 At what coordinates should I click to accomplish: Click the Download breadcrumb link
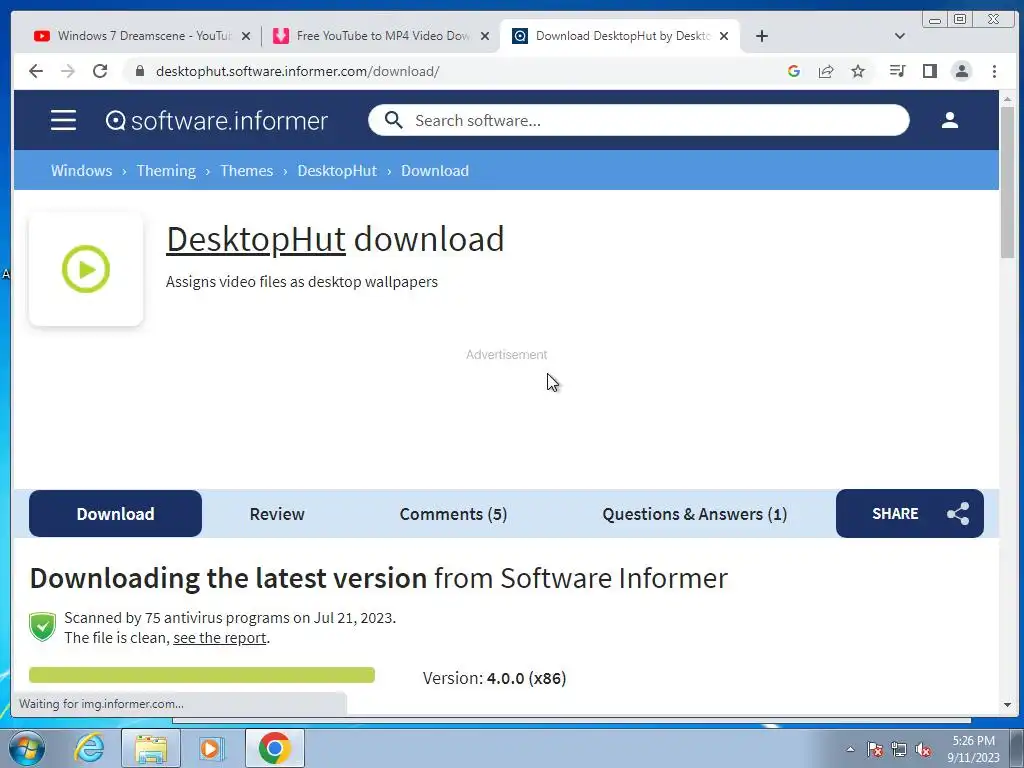[435, 170]
